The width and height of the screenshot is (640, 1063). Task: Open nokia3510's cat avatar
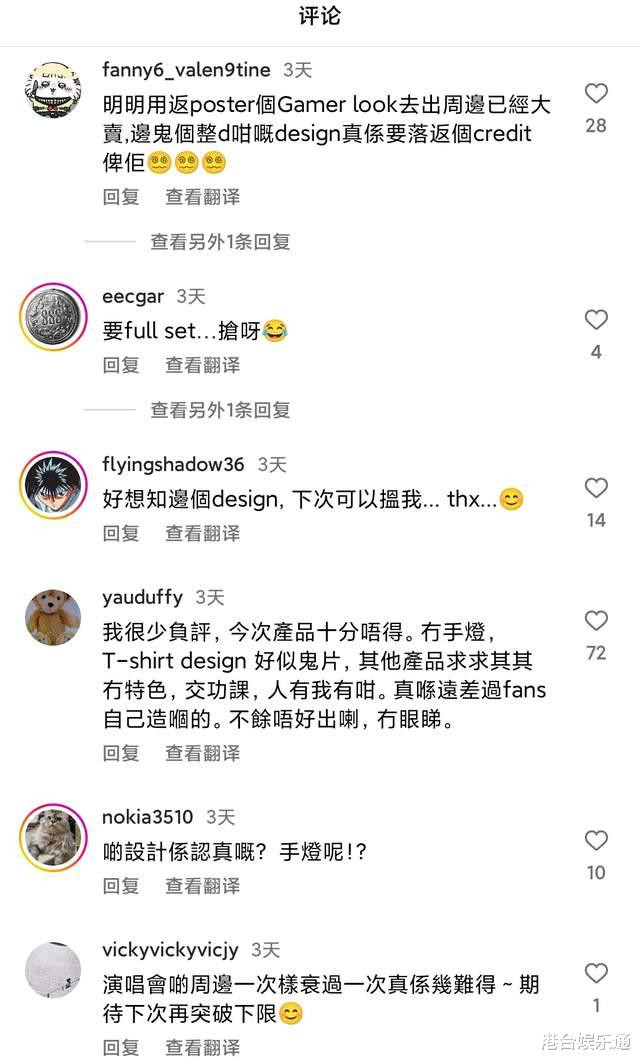point(53,837)
